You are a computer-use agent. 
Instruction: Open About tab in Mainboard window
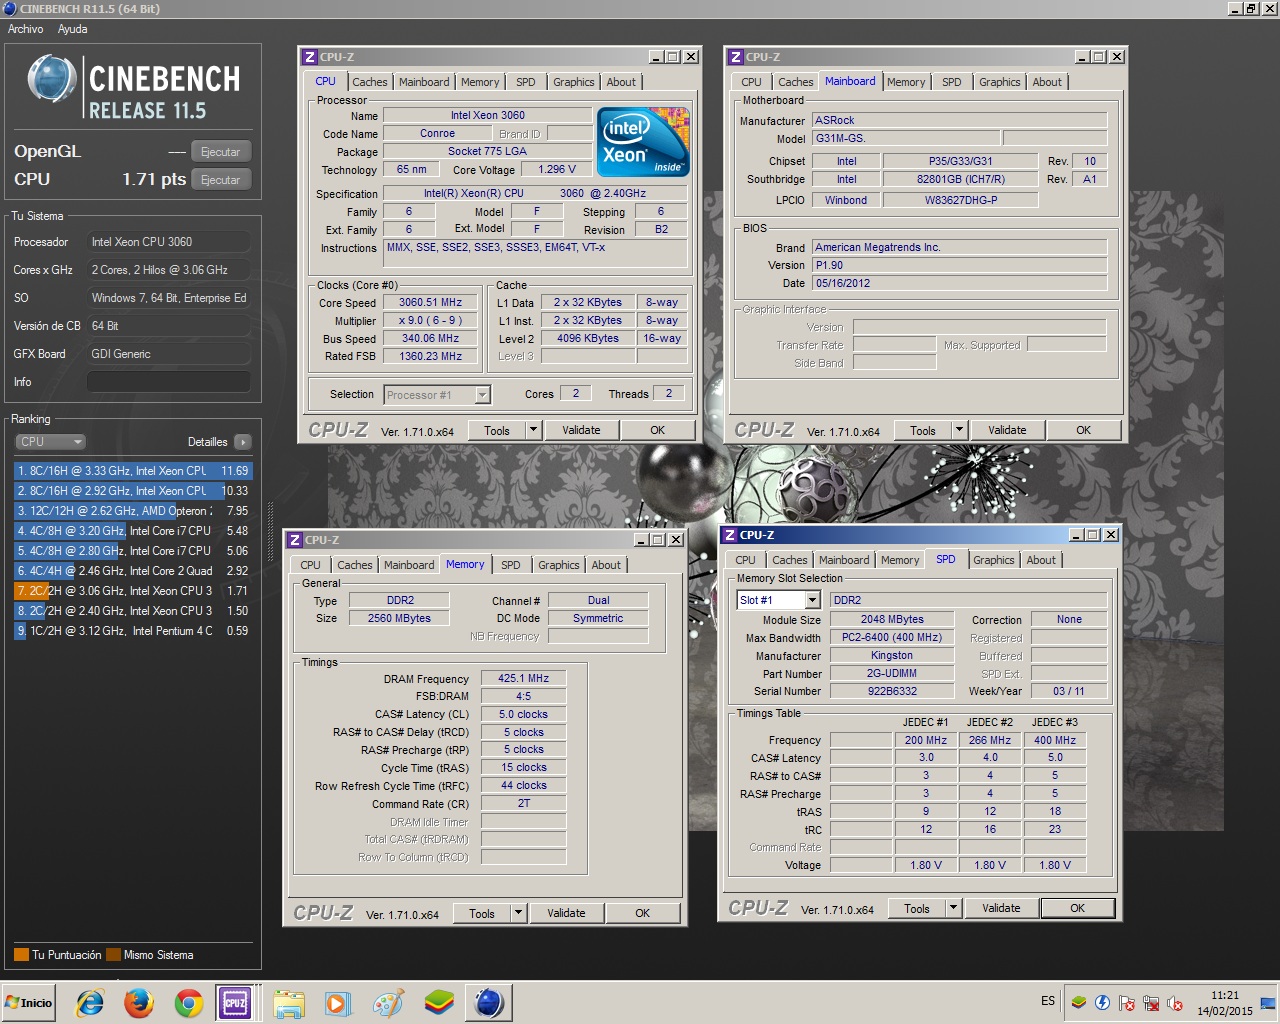[x=1047, y=82]
